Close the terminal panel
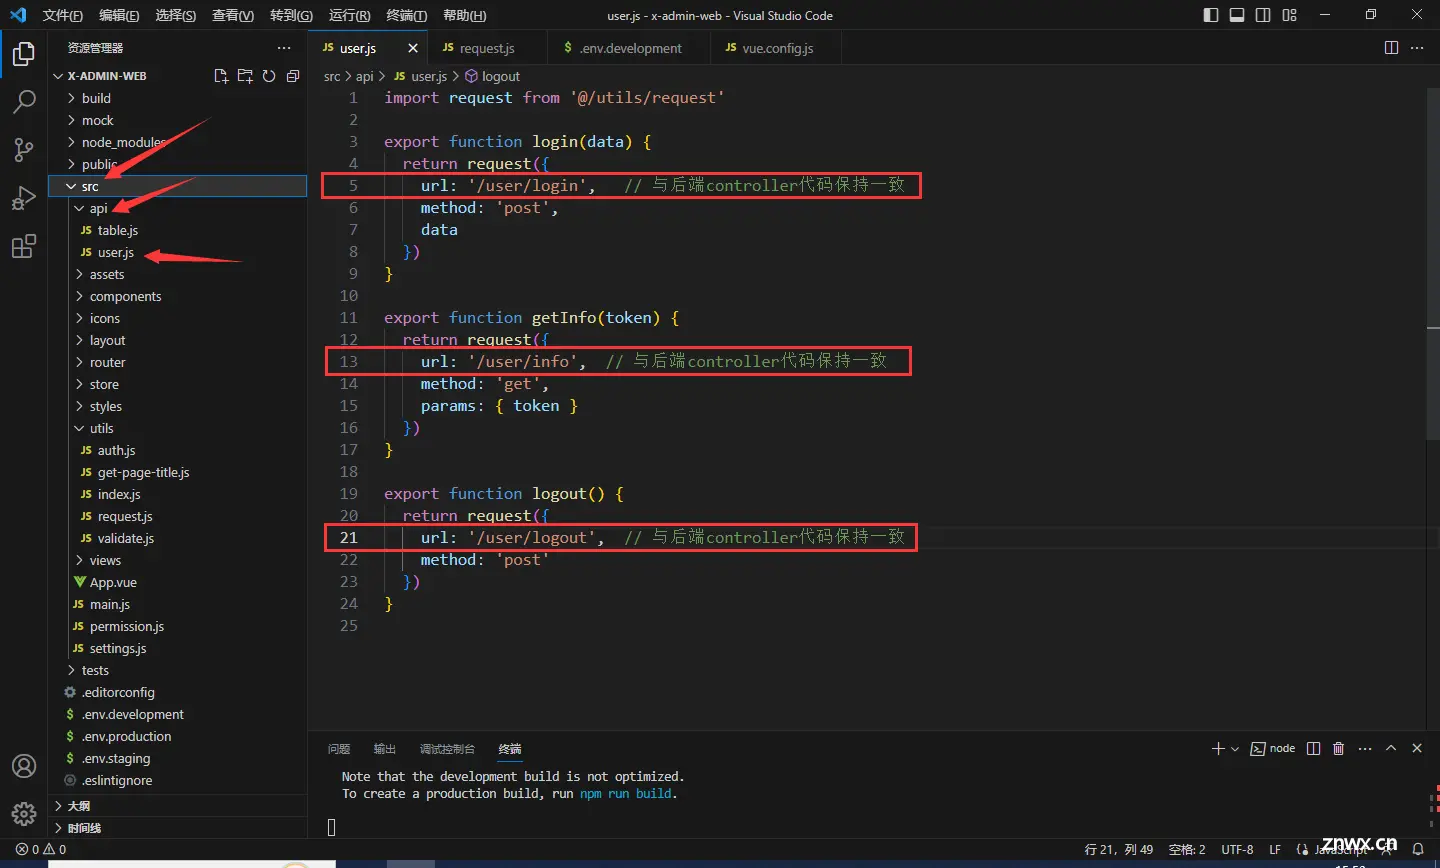1440x868 pixels. pos(1417,748)
